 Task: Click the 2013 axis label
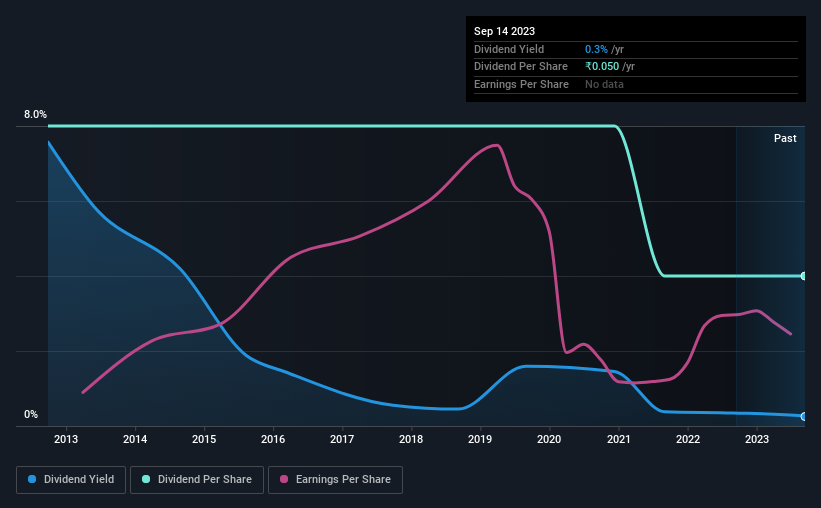click(x=66, y=439)
